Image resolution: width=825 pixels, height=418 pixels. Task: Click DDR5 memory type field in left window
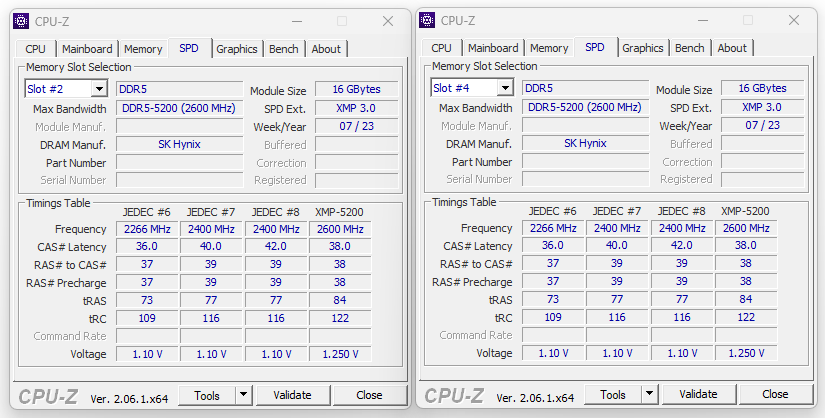pos(179,89)
